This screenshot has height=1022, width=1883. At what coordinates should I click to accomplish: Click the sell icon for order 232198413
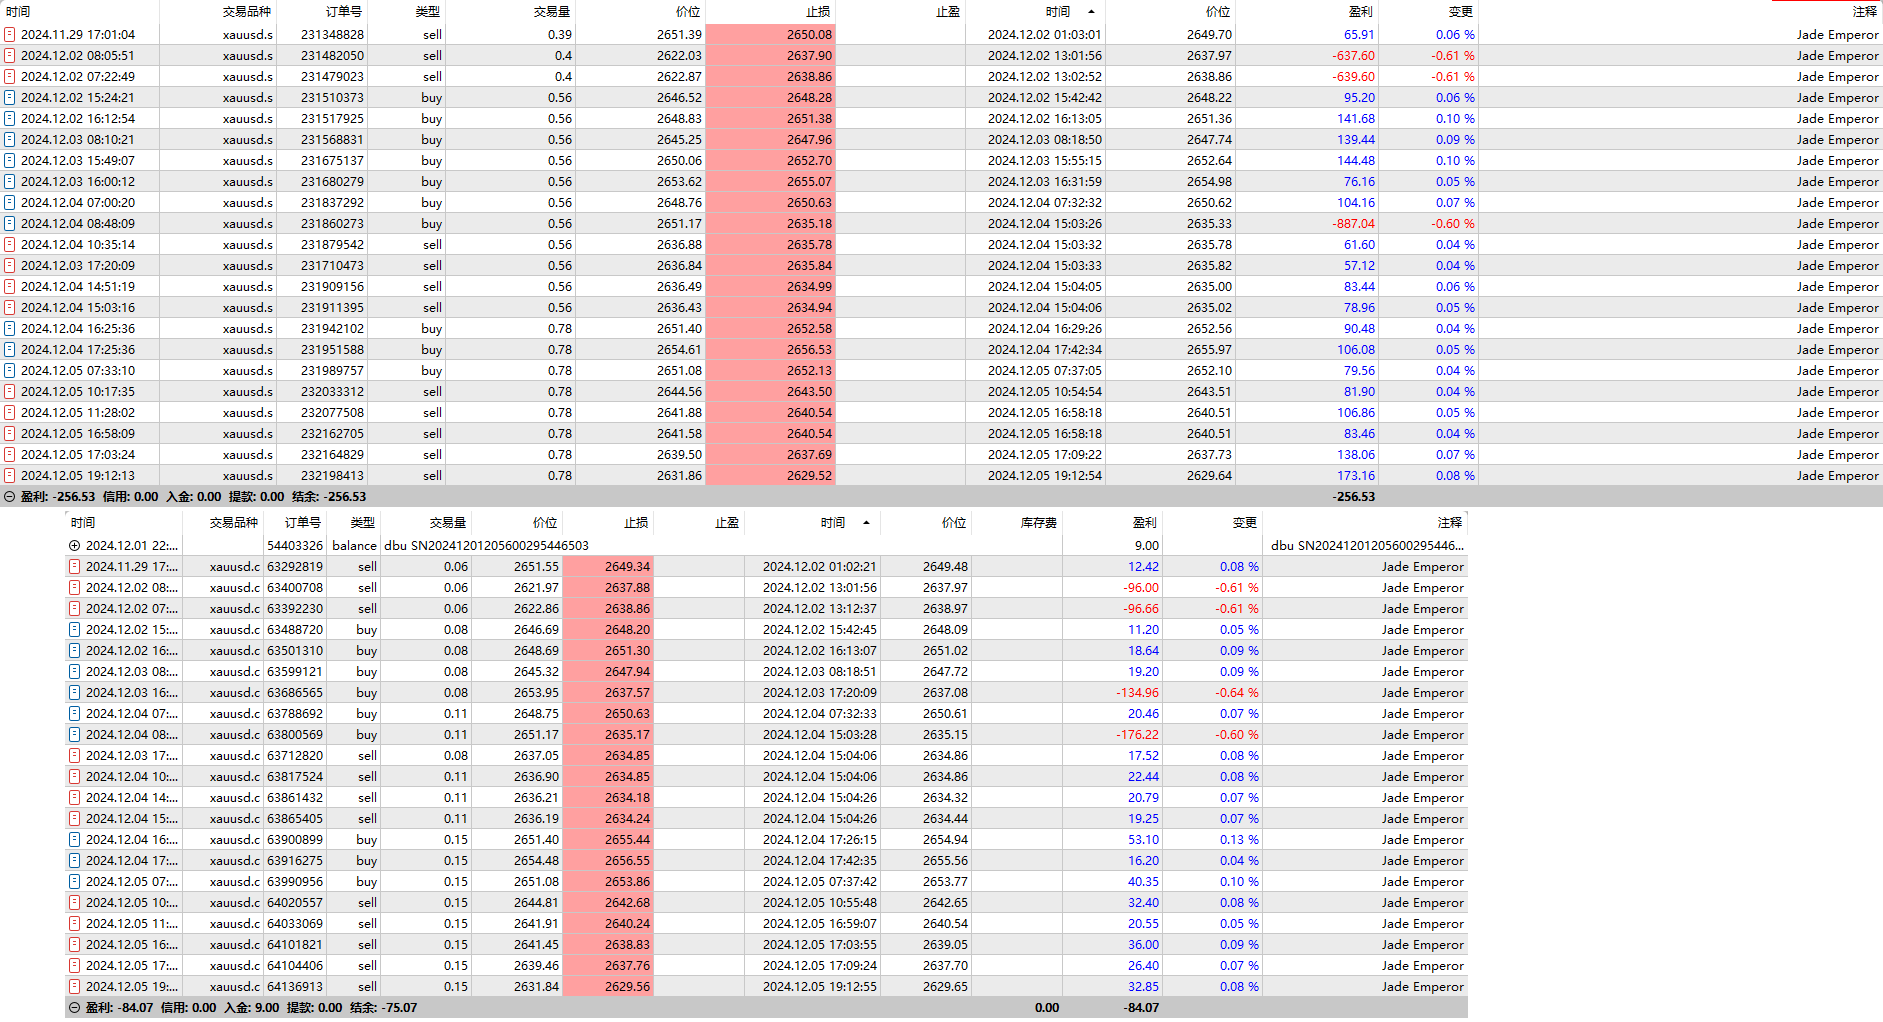pos(9,475)
